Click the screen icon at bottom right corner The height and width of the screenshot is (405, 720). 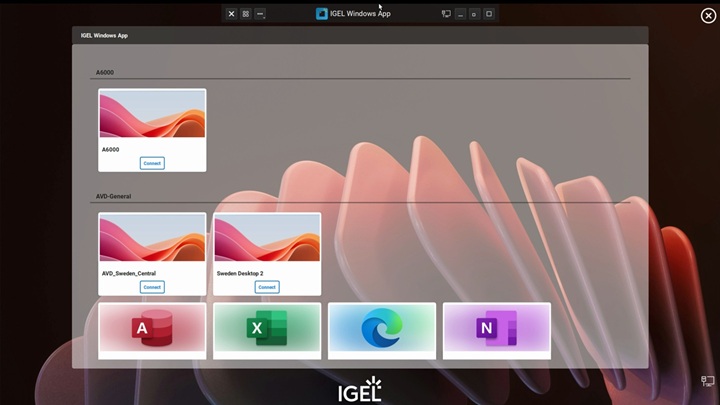[707, 381]
